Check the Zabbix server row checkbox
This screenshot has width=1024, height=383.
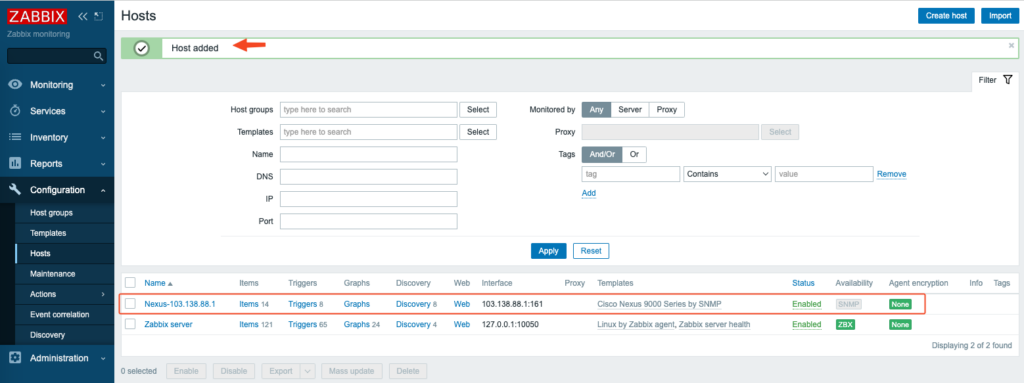tap(130, 324)
